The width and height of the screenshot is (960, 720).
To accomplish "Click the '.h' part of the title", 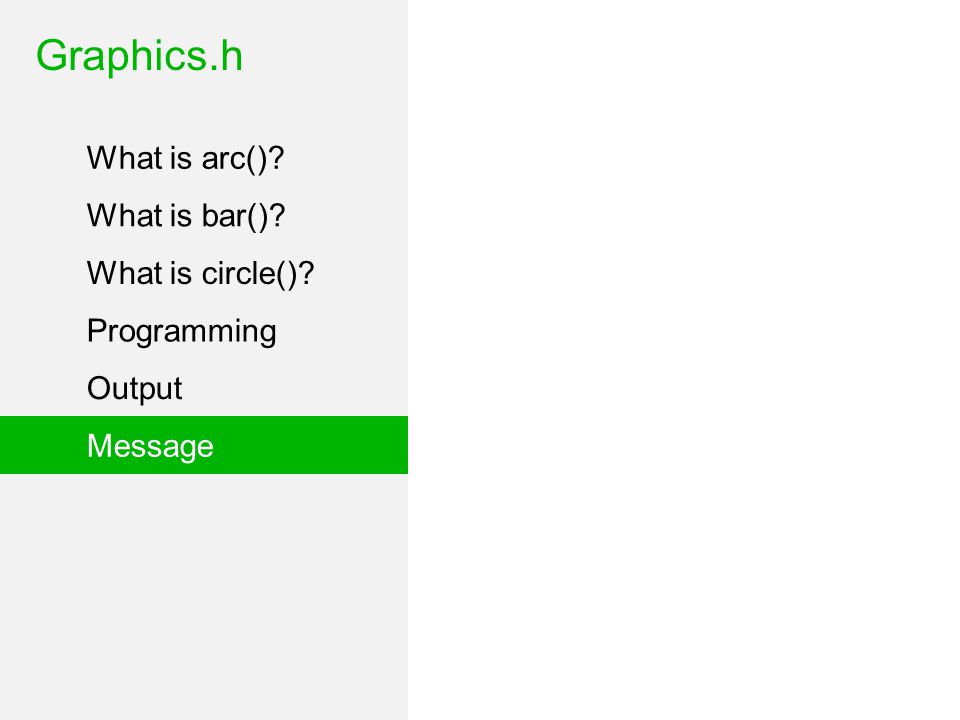I will coord(227,56).
